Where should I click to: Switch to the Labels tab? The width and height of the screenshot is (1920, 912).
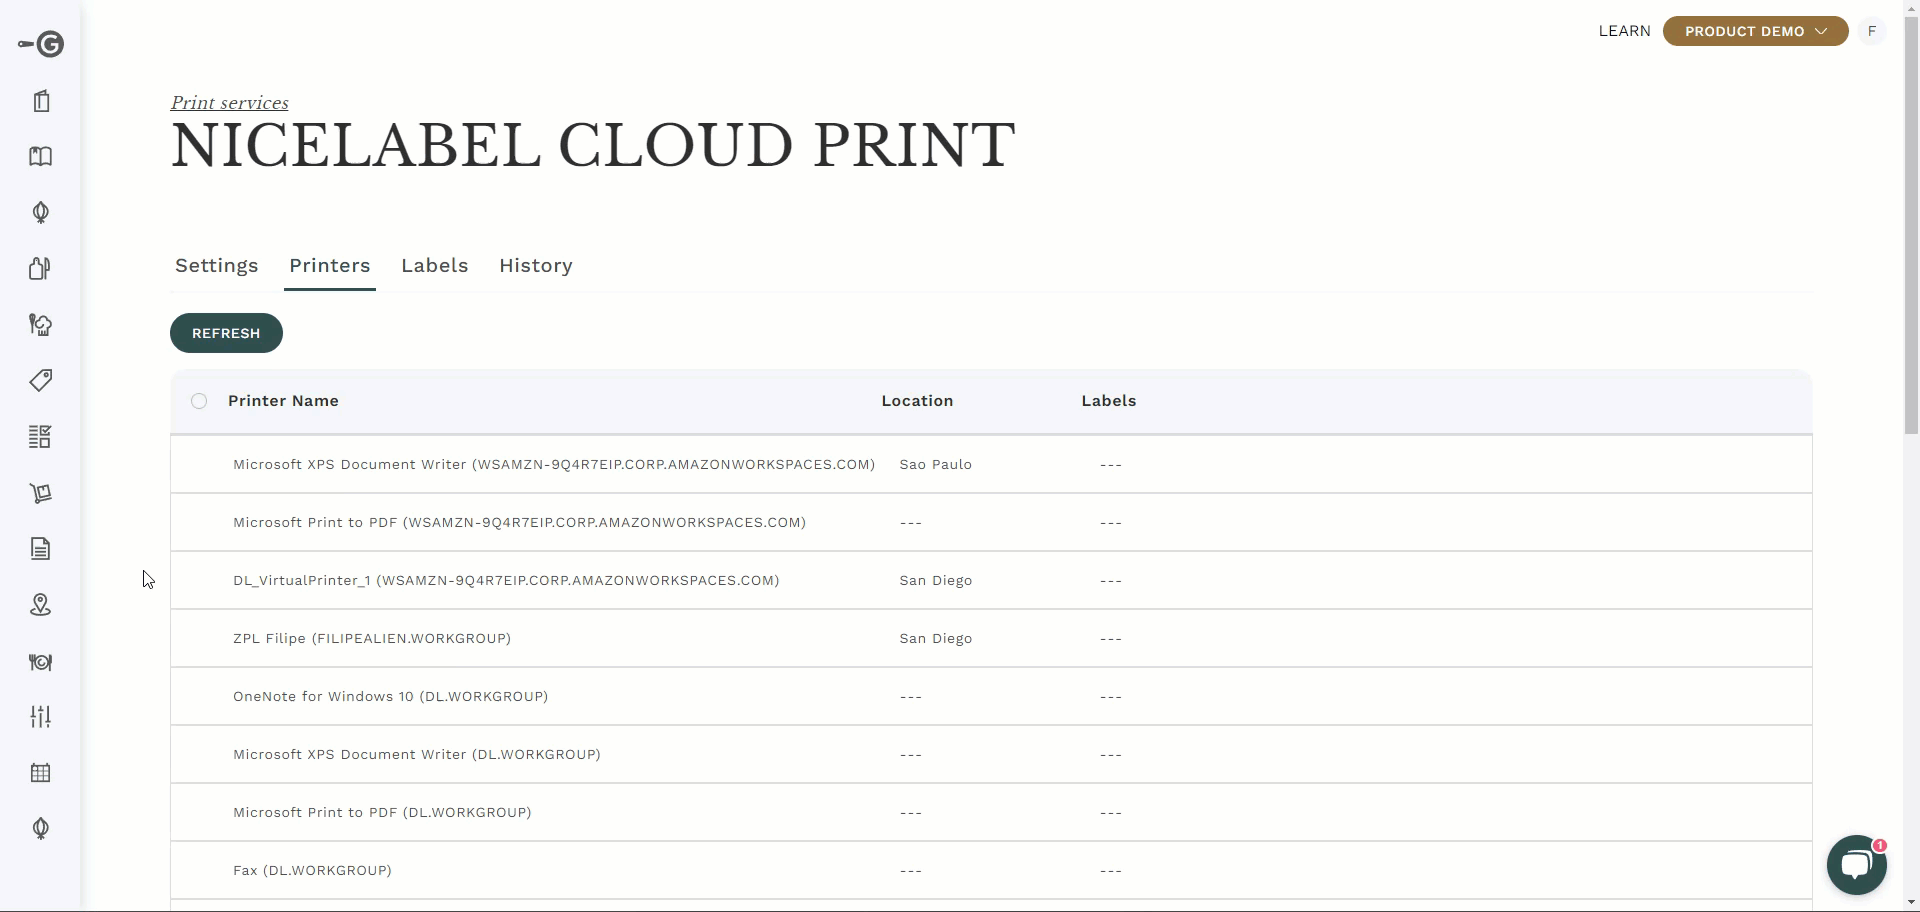point(435,266)
